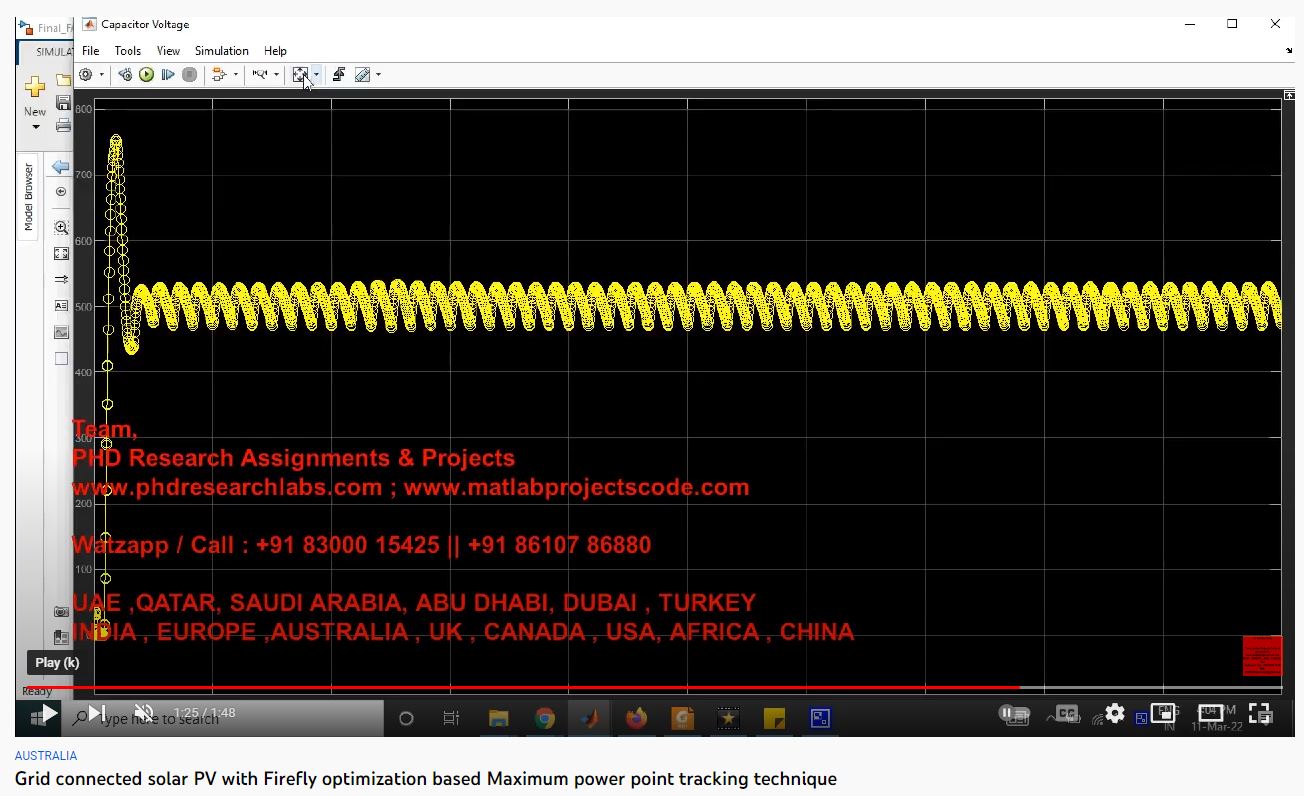Toggle closed captions CC button
The image size is (1304, 796).
click(1067, 714)
